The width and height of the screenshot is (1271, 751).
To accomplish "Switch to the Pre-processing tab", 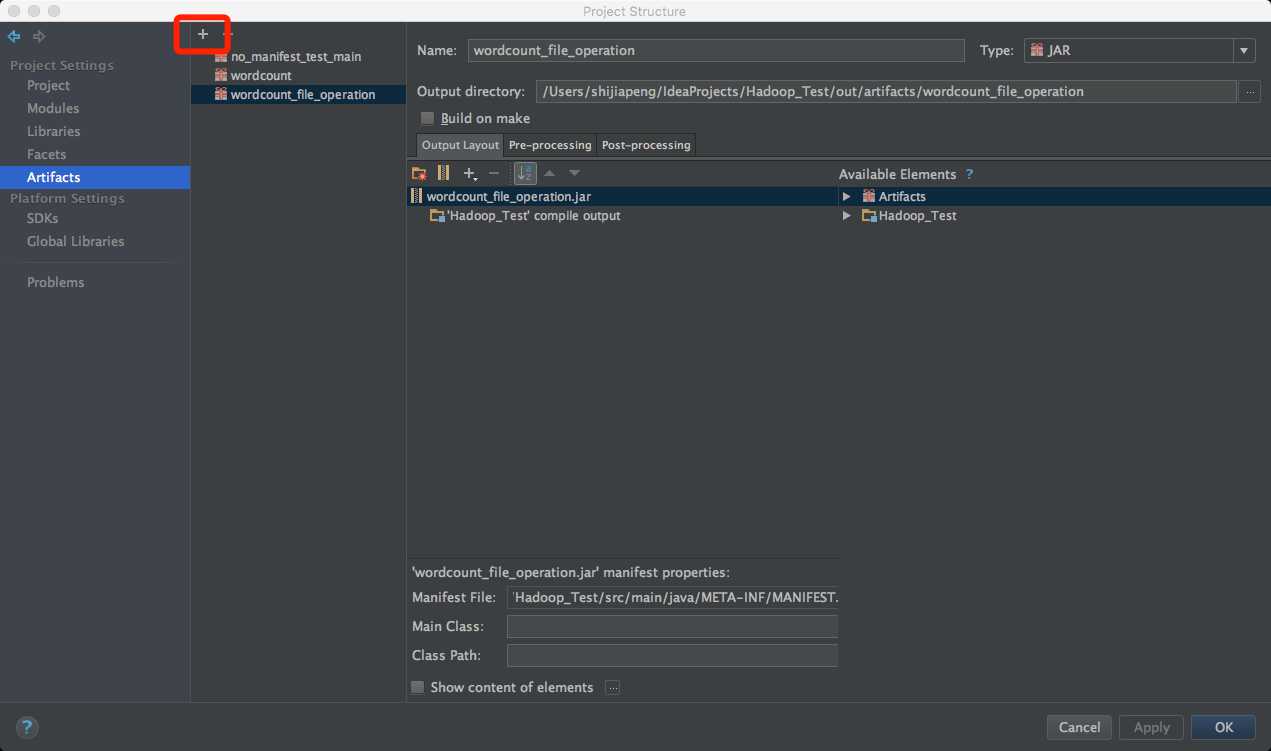I will point(550,145).
